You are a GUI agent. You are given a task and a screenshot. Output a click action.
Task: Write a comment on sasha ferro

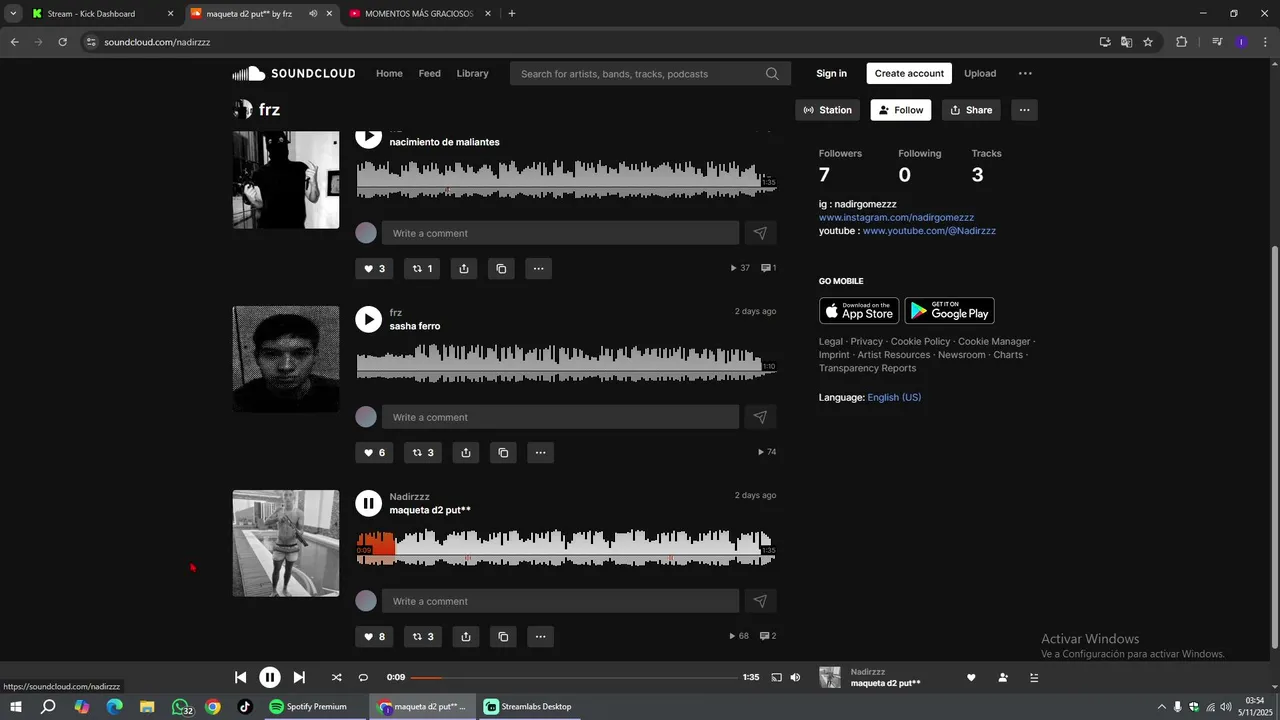click(560, 417)
